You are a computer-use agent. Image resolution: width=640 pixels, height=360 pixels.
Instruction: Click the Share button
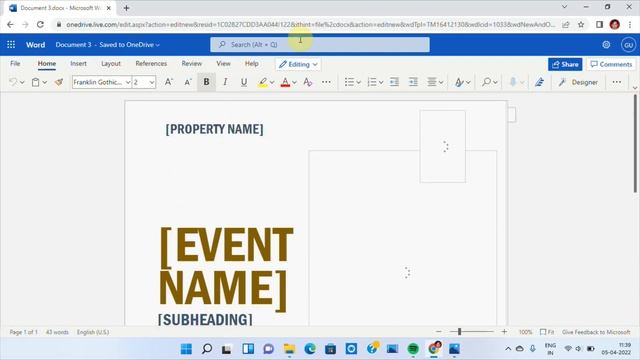pos(565,64)
